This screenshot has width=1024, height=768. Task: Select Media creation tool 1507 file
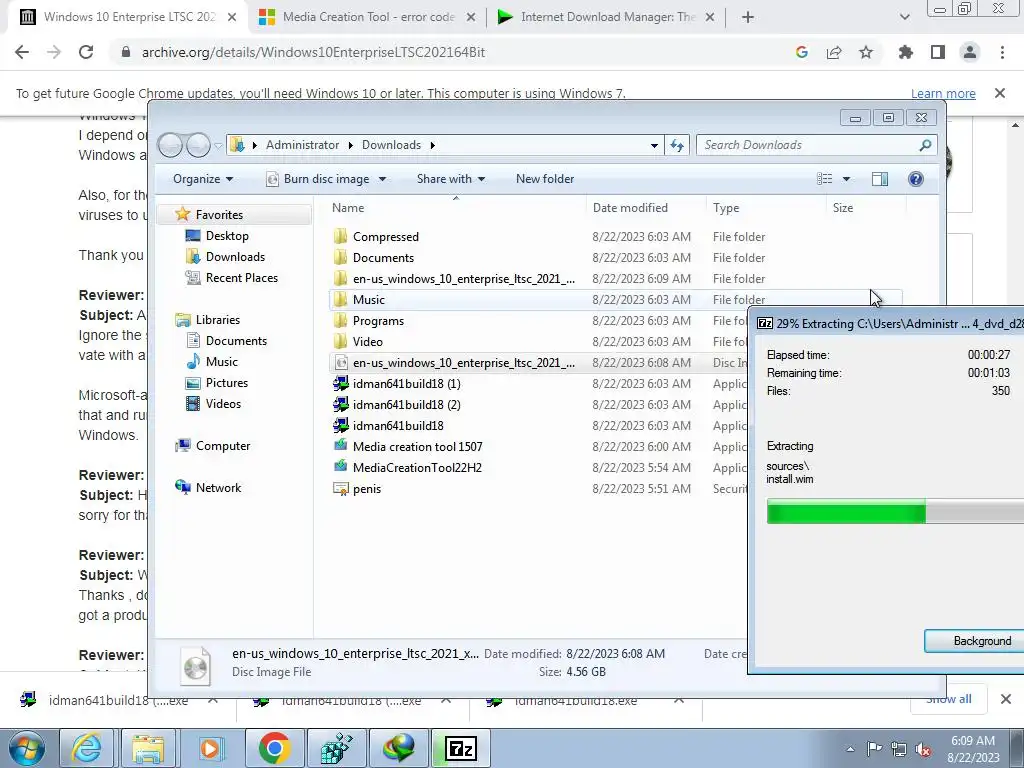(x=417, y=447)
